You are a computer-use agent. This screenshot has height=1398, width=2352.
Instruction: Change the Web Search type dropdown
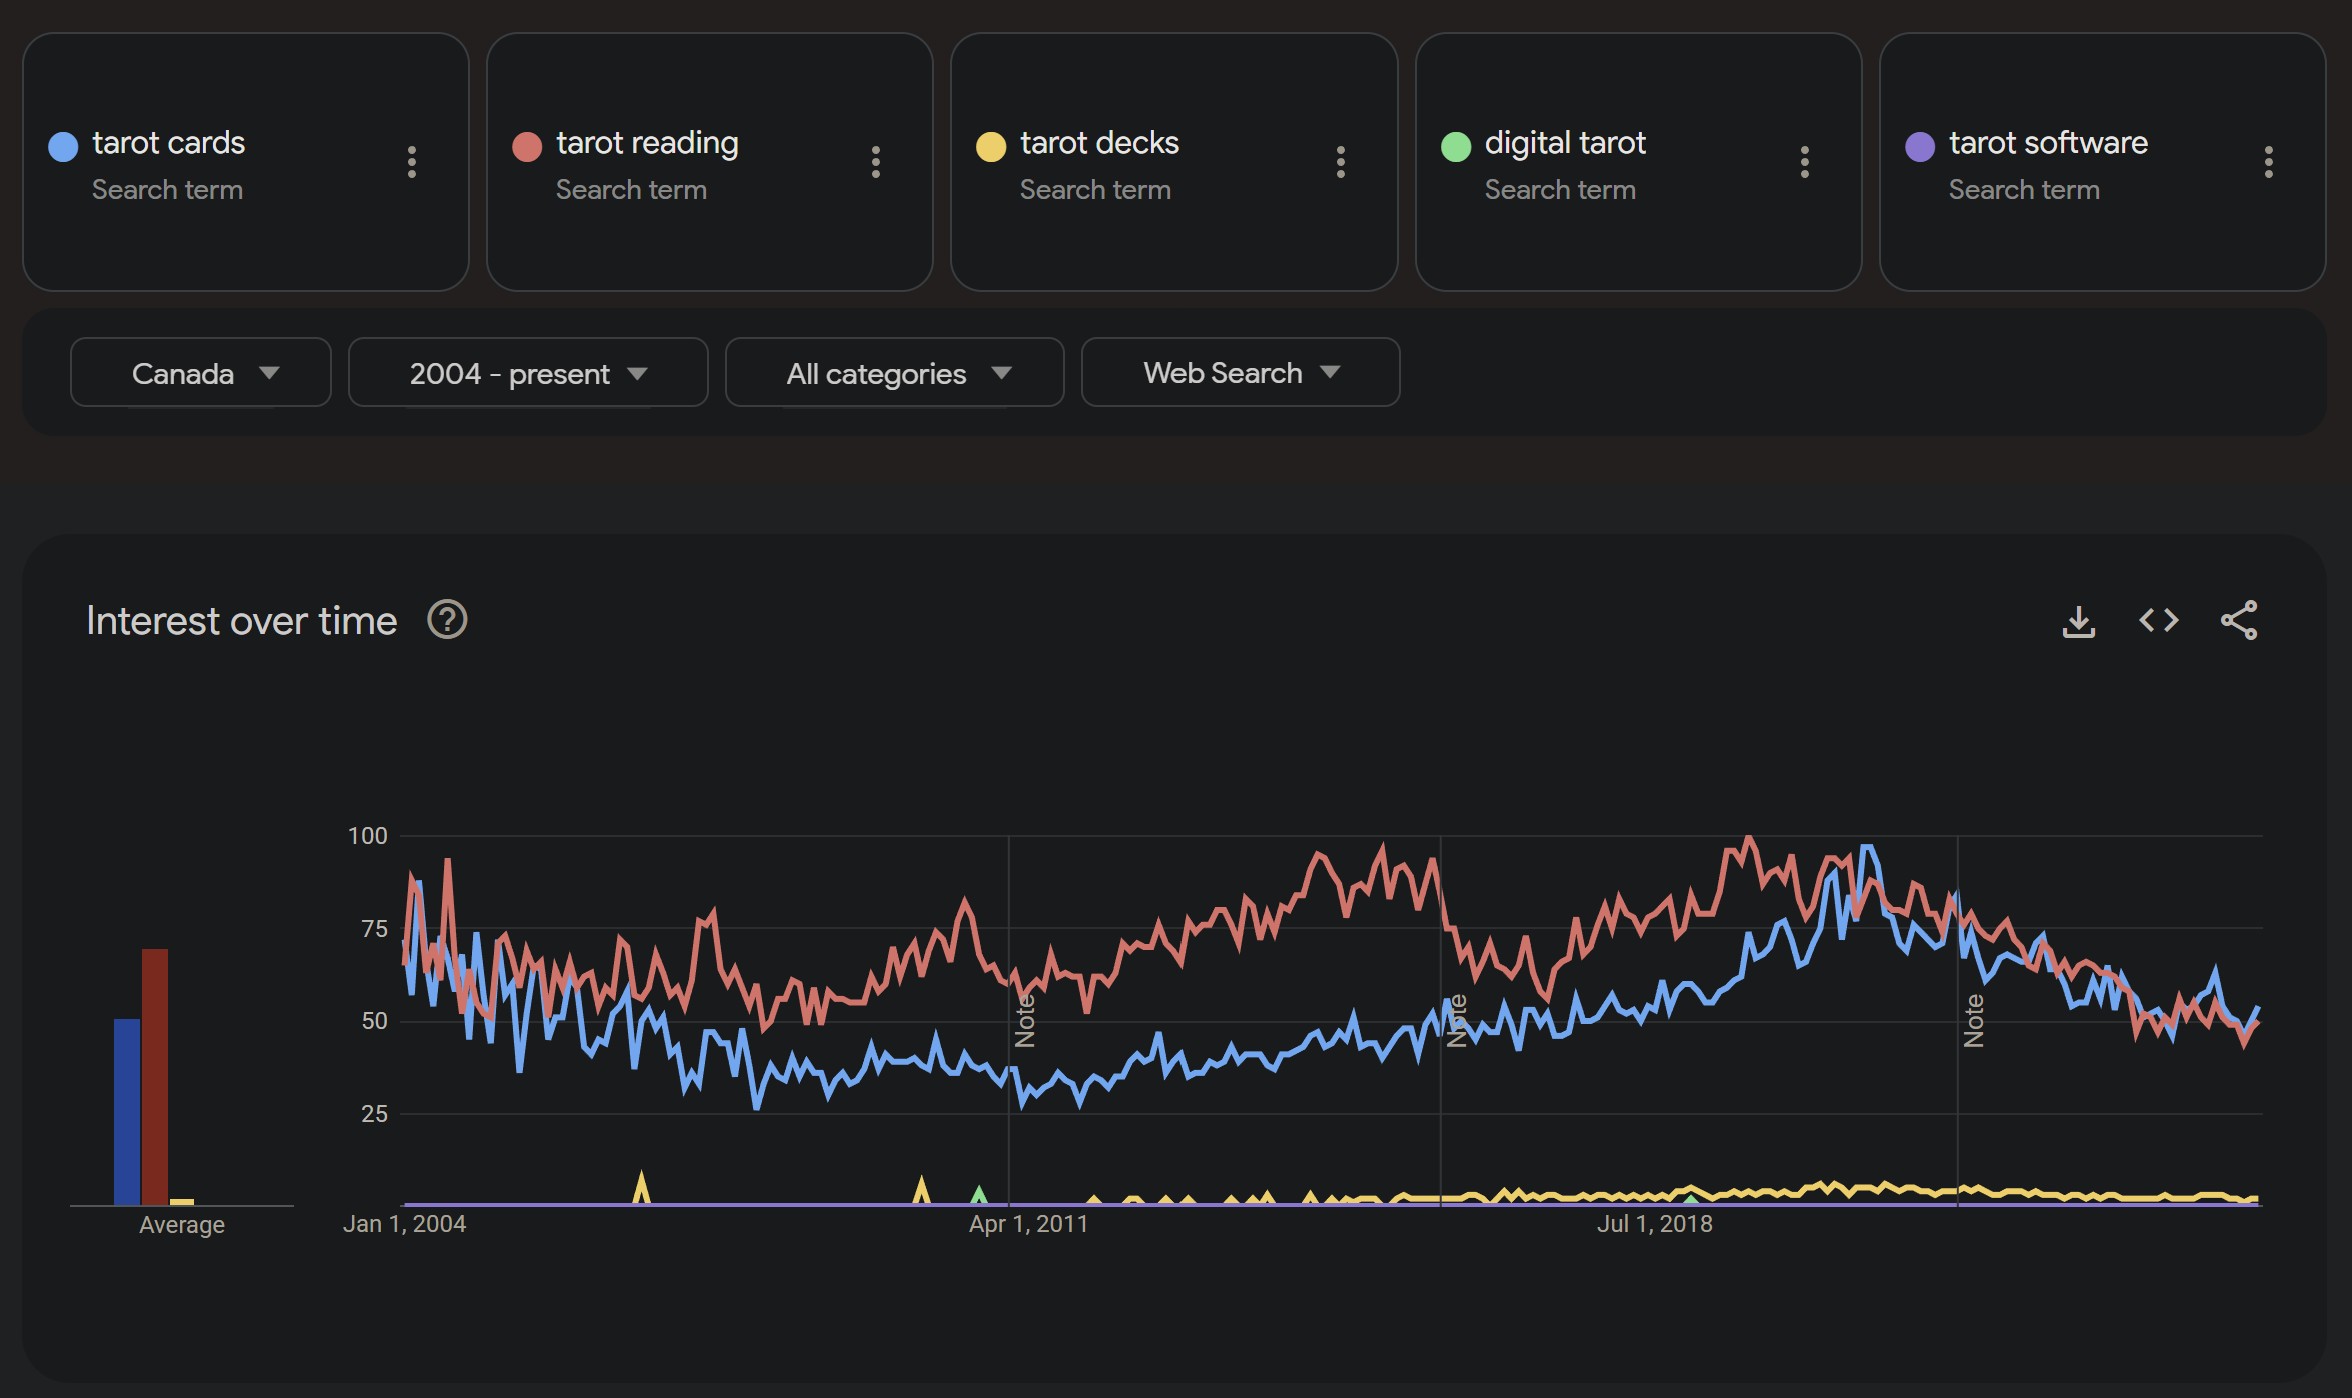point(1240,373)
